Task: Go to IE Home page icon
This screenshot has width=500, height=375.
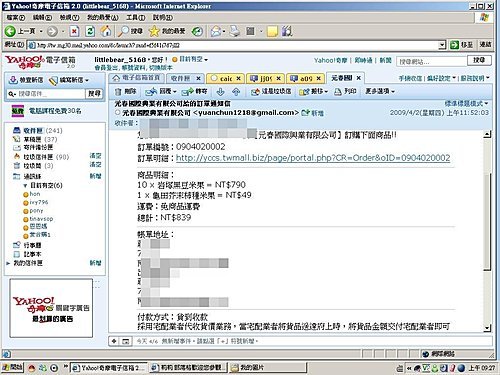Action: pyautogui.click(x=106, y=31)
